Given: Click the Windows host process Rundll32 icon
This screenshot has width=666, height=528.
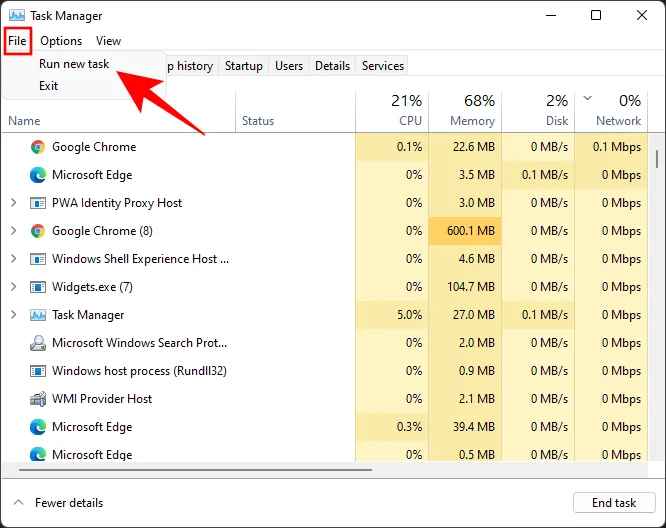Looking at the screenshot, I should tap(38, 371).
